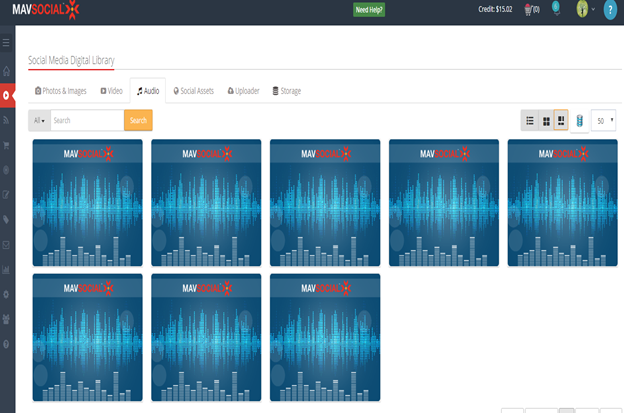Switch to grid view layout
624x413 pixels.
point(546,121)
